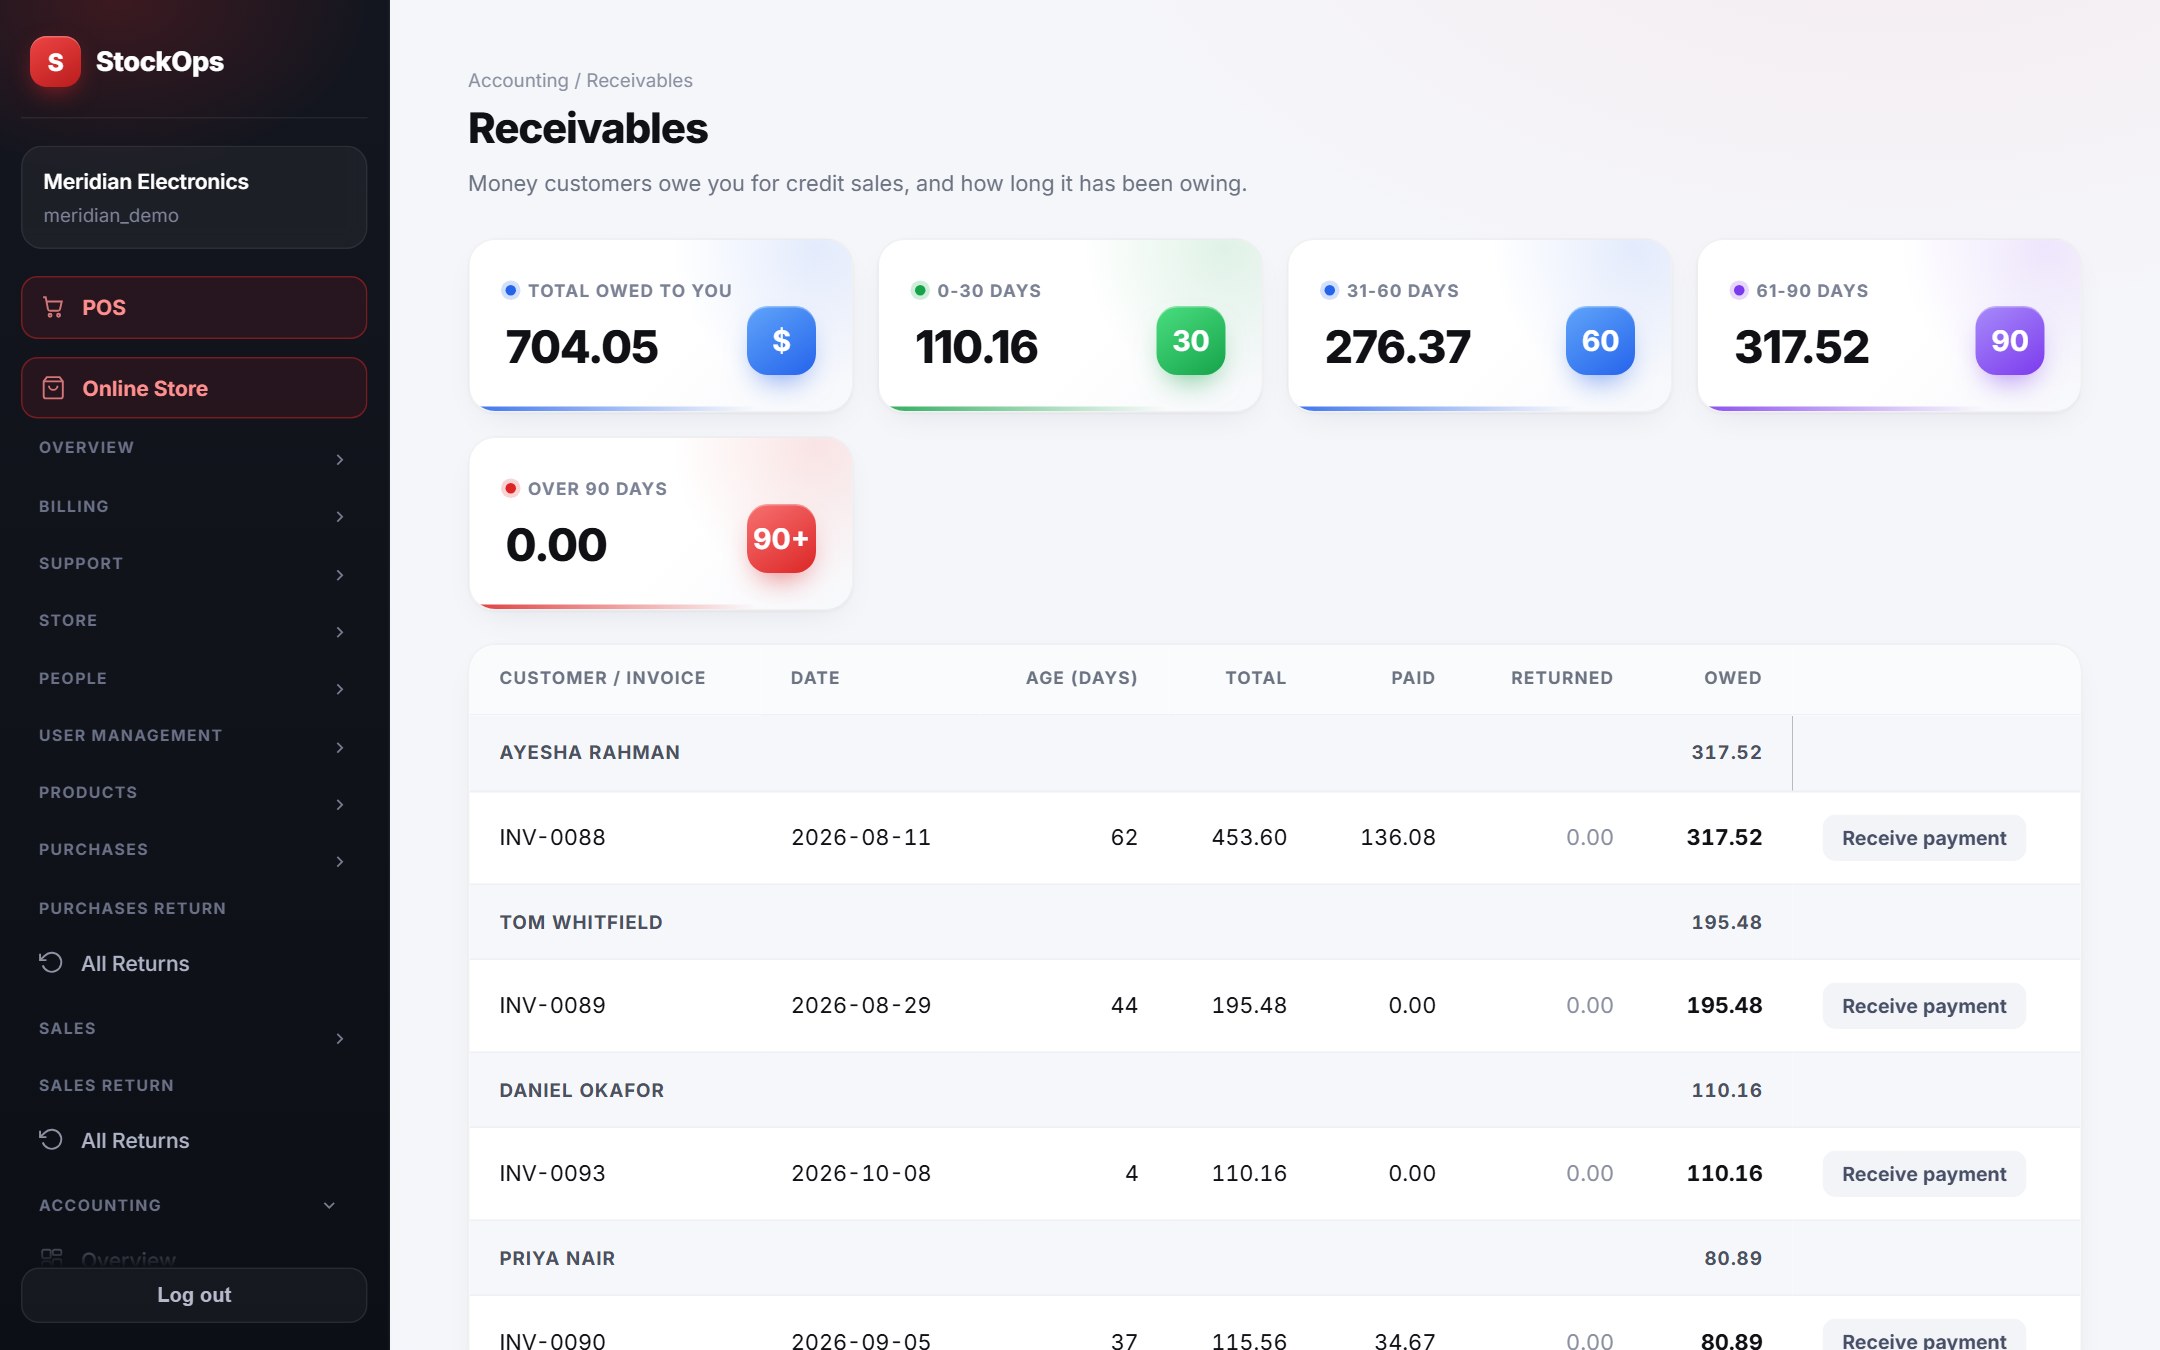Image resolution: width=2160 pixels, height=1350 pixels.
Task: Click the Tom Whitfield customer row
Action: coord(1275,922)
